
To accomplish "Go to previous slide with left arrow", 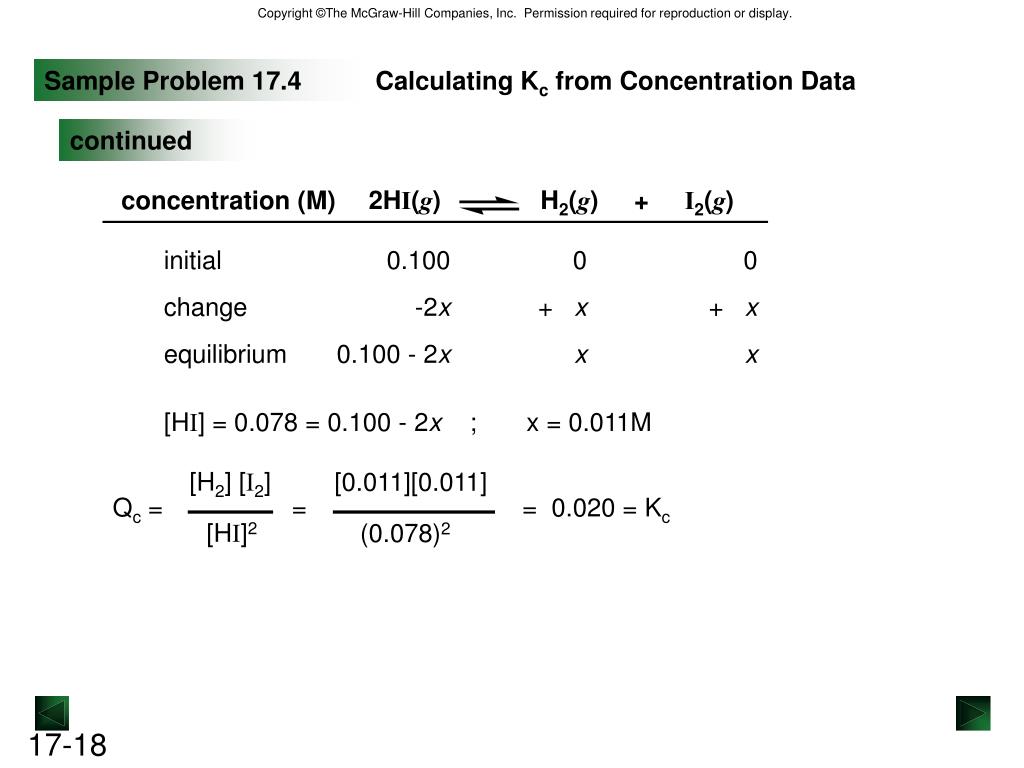I will pos(52,713).
